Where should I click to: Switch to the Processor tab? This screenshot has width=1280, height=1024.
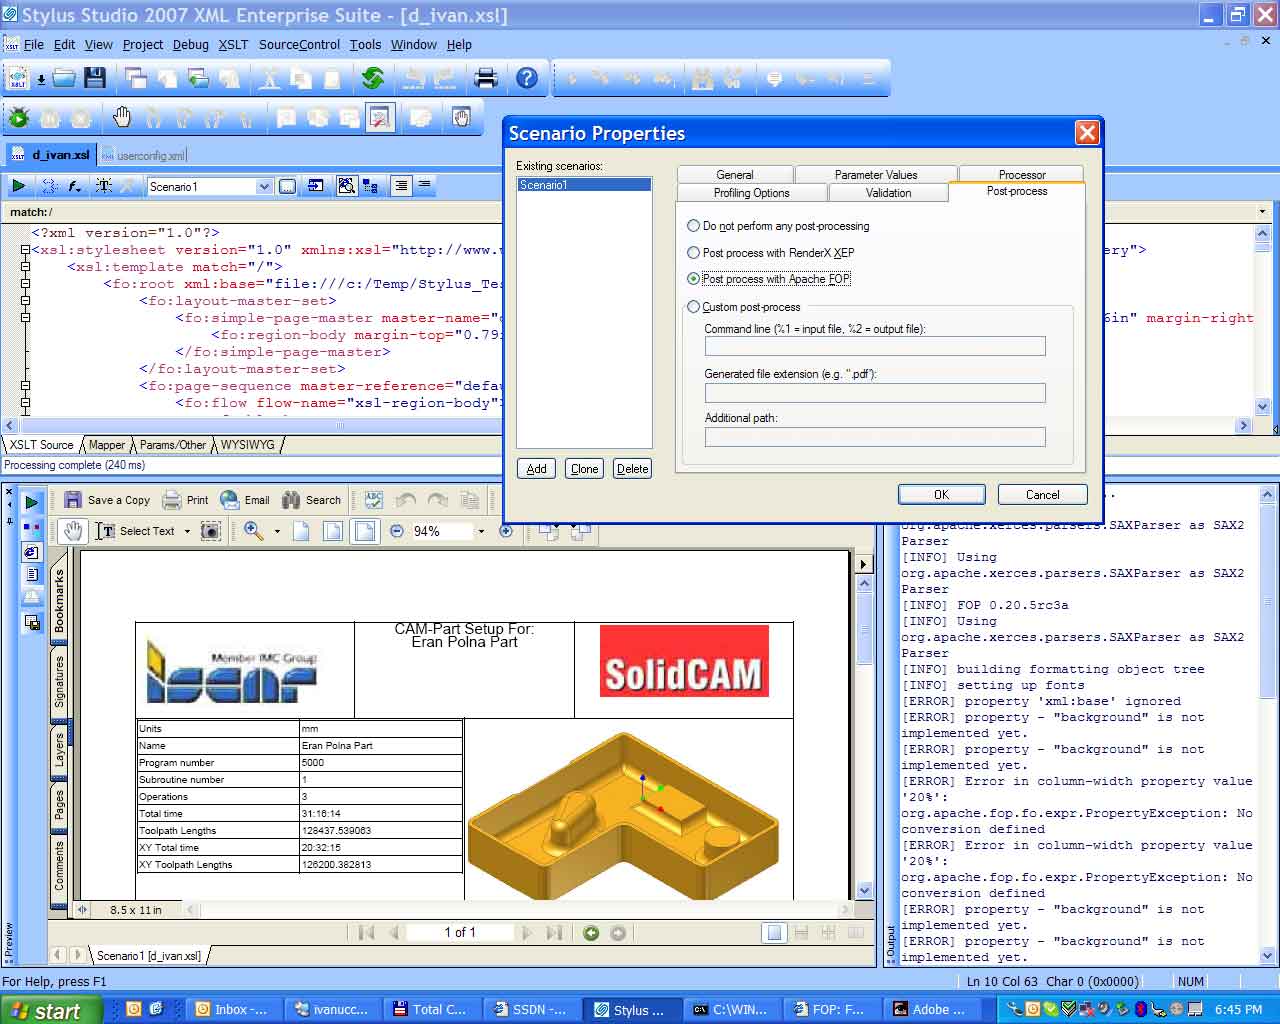click(x=1022, y=174)
